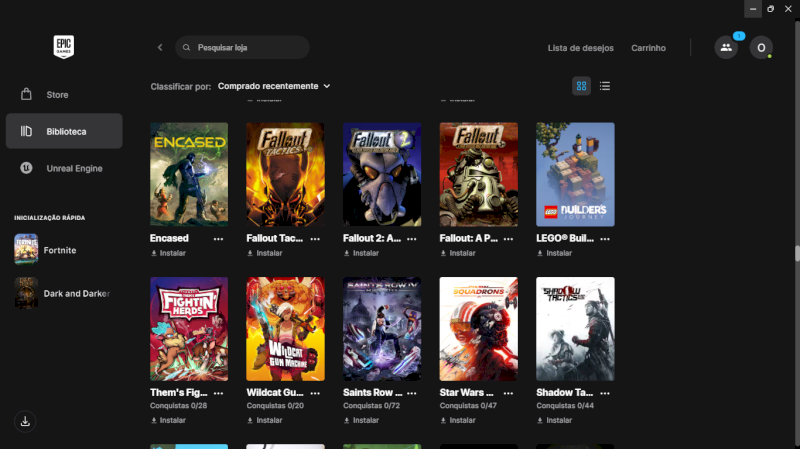Minimize the Epic Games Launcher window

click(753, 9)
